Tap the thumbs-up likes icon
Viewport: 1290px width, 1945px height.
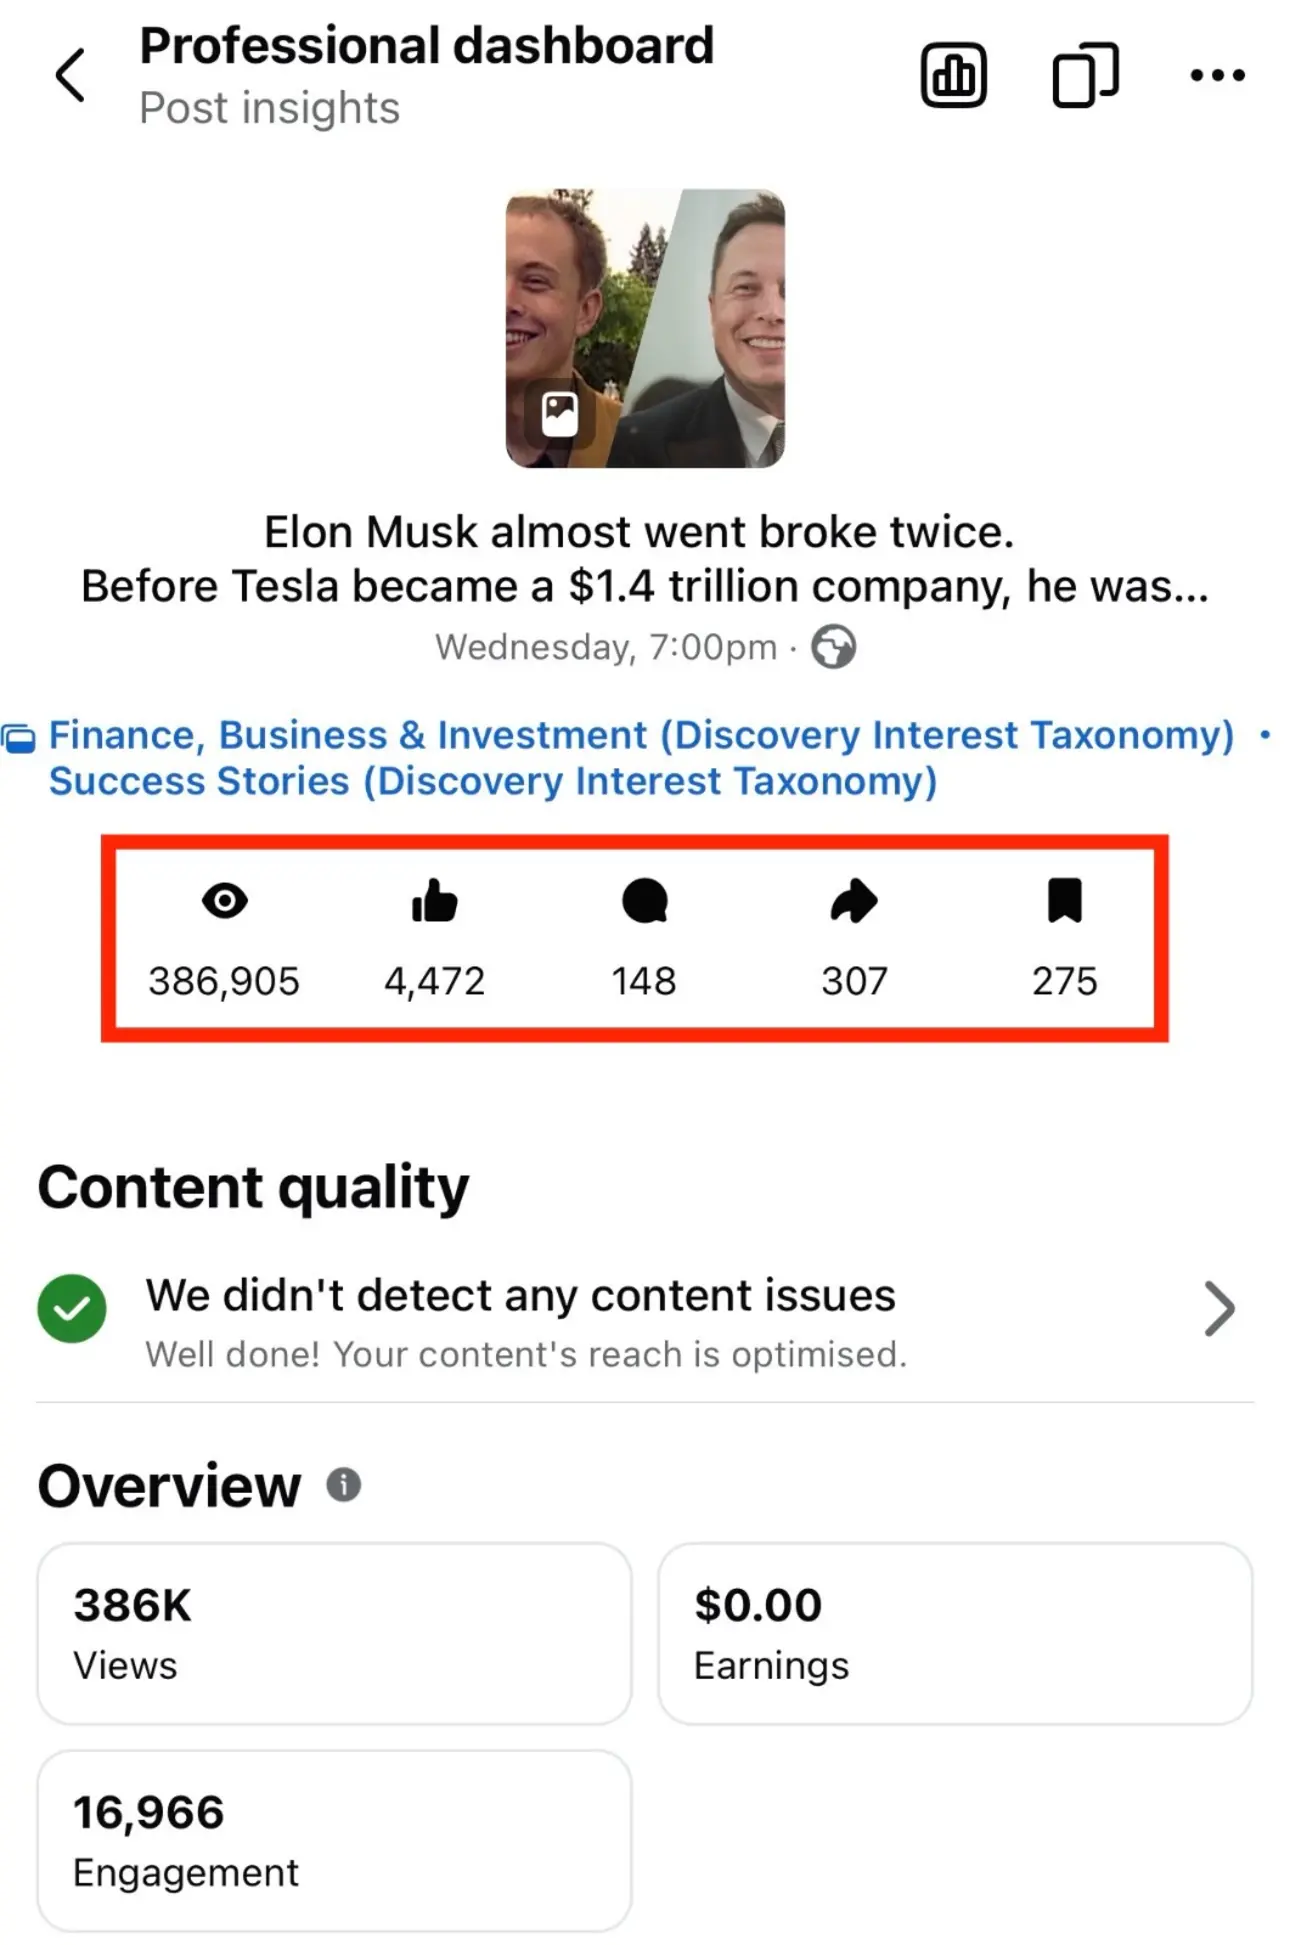(434, 901)
